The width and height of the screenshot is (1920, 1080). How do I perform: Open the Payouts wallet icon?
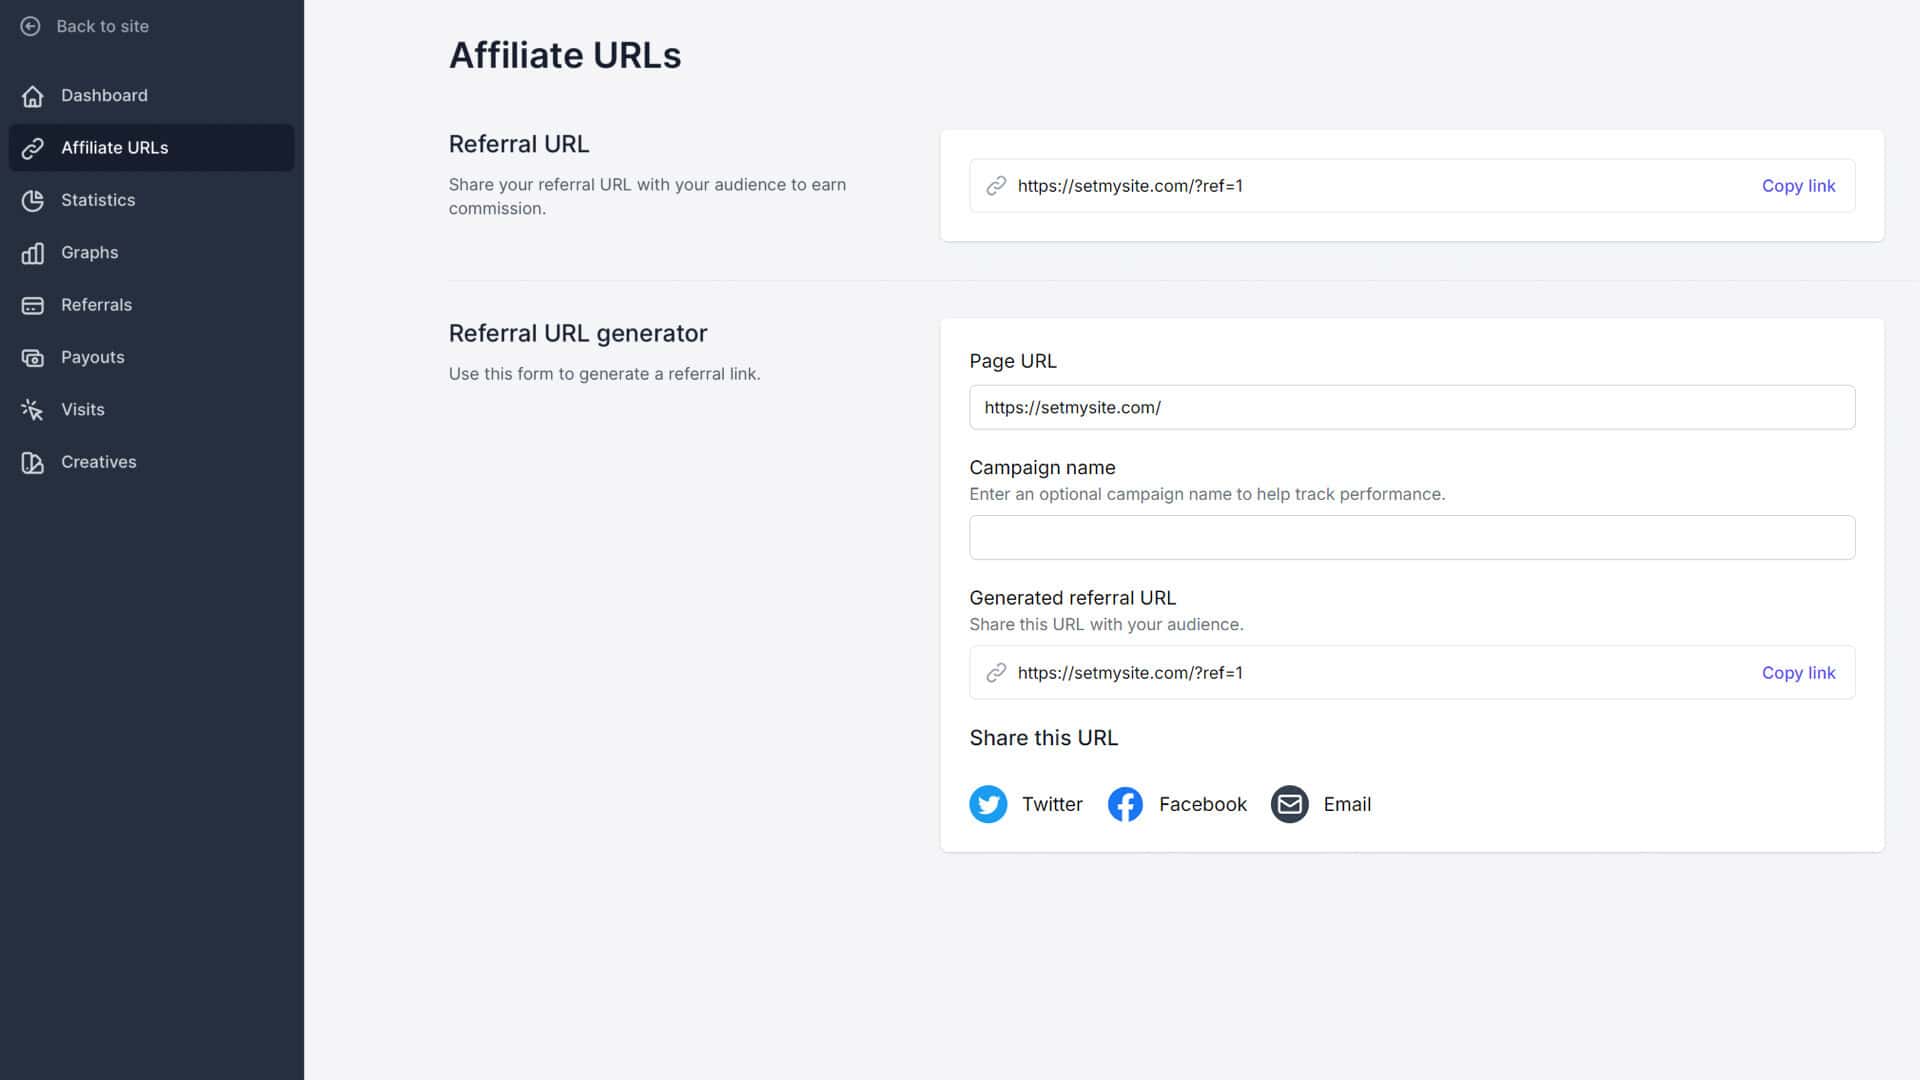[x=33, y=357]
